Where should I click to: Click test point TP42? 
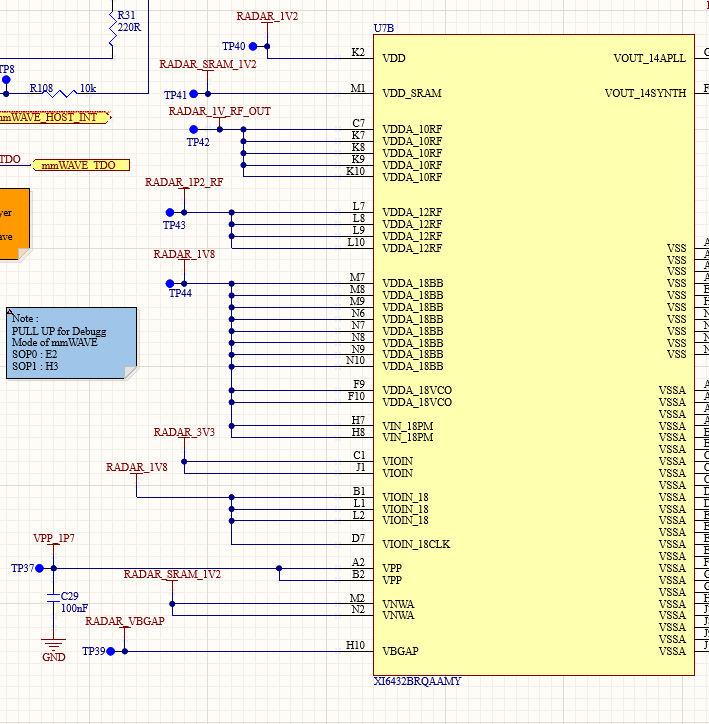click(x=194, y=129)
